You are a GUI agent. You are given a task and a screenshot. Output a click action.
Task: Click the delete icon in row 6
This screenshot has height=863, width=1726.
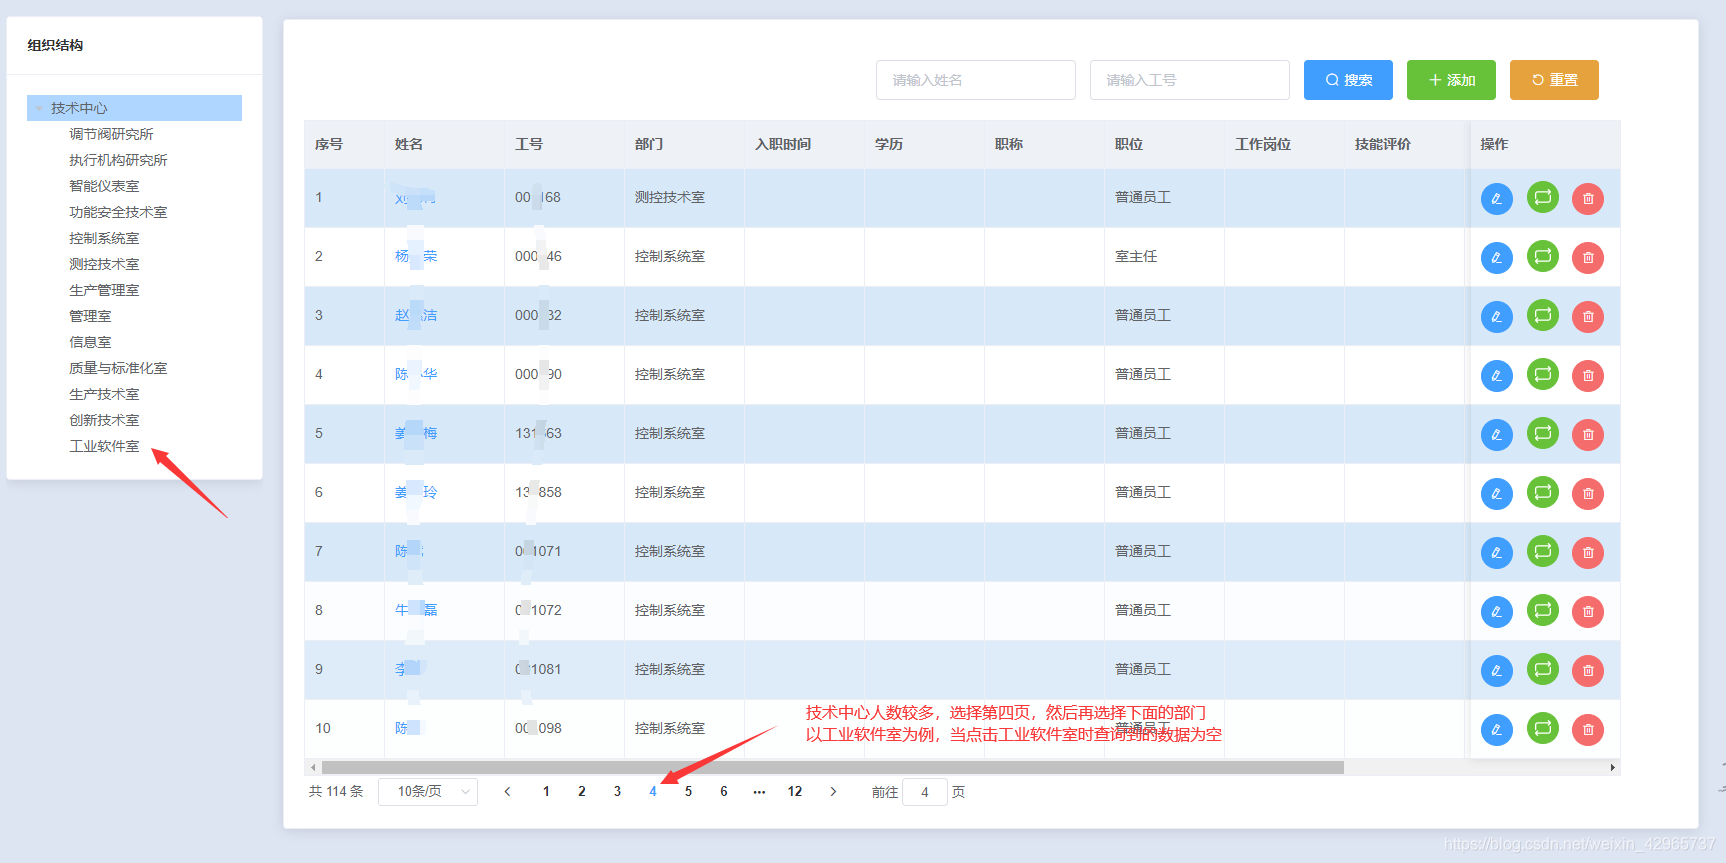[1588, 494]
